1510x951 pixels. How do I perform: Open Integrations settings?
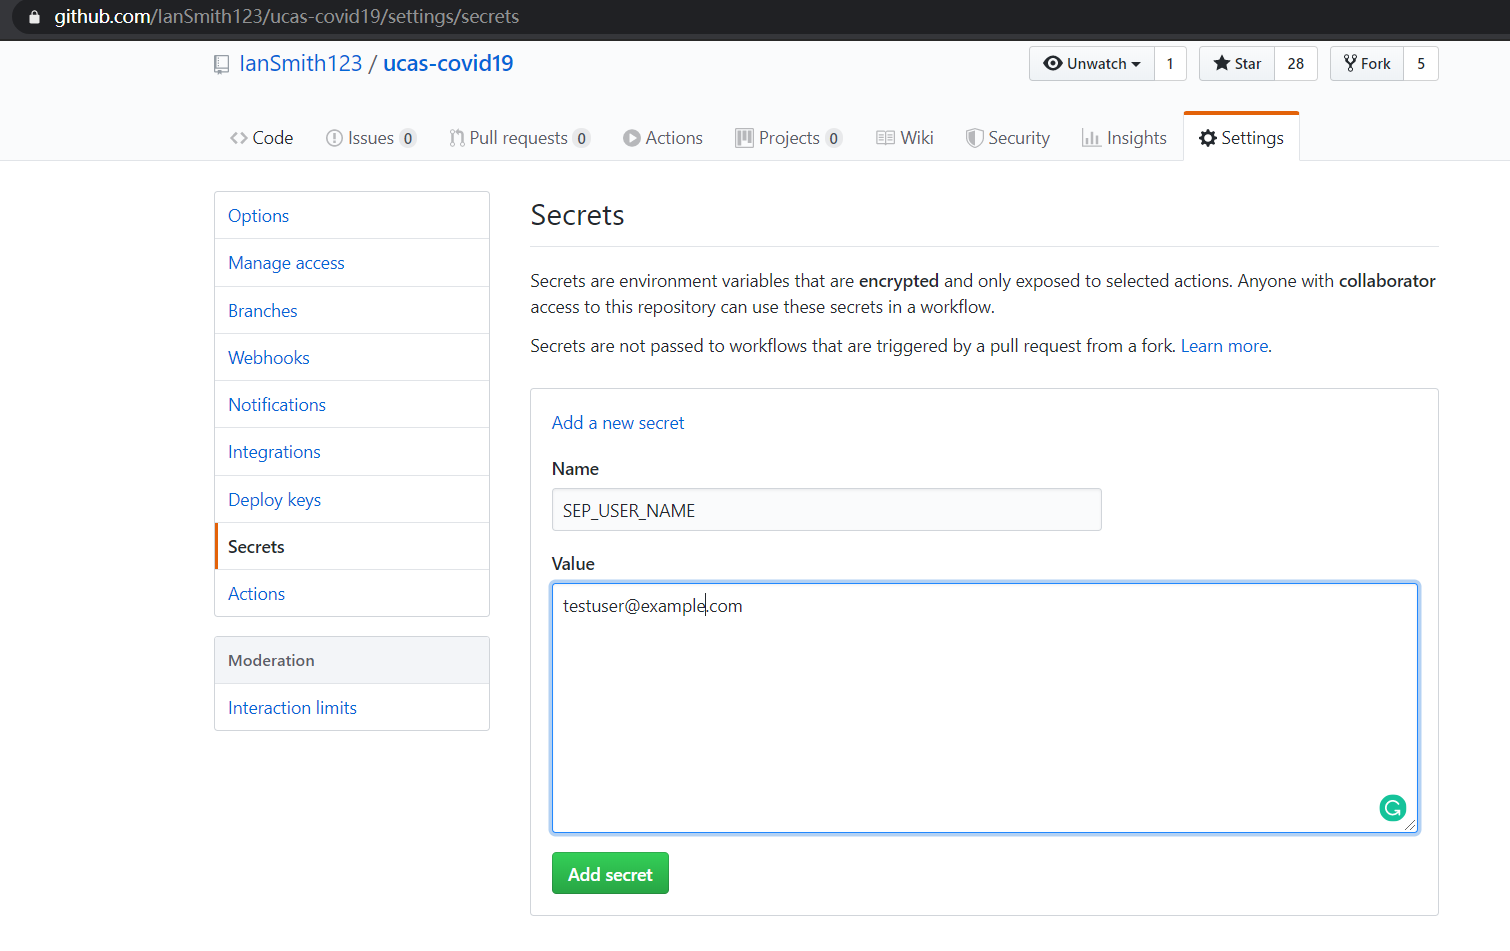(352, 452)
